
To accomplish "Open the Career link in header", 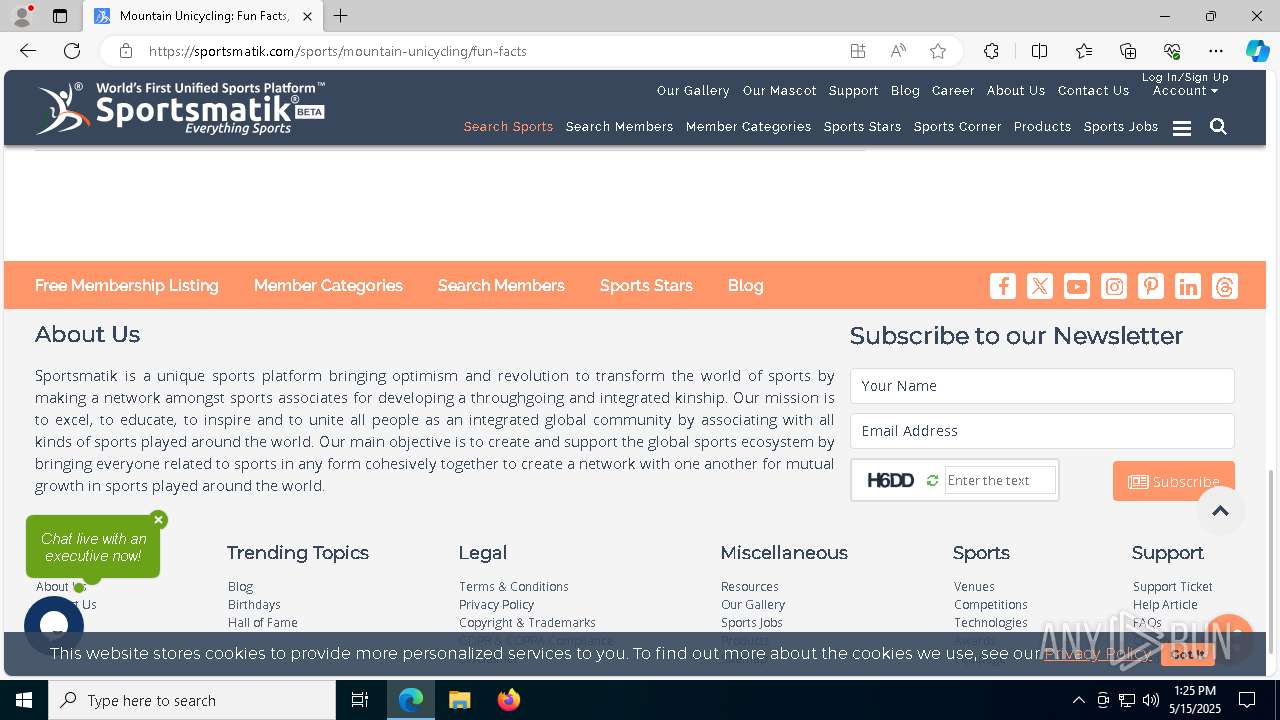I will 953,91.
